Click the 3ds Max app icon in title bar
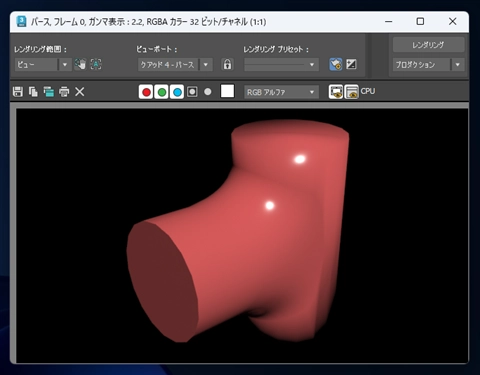Image resolution: width=480 pixels, height=375 pixels. (x=21, y=22)
